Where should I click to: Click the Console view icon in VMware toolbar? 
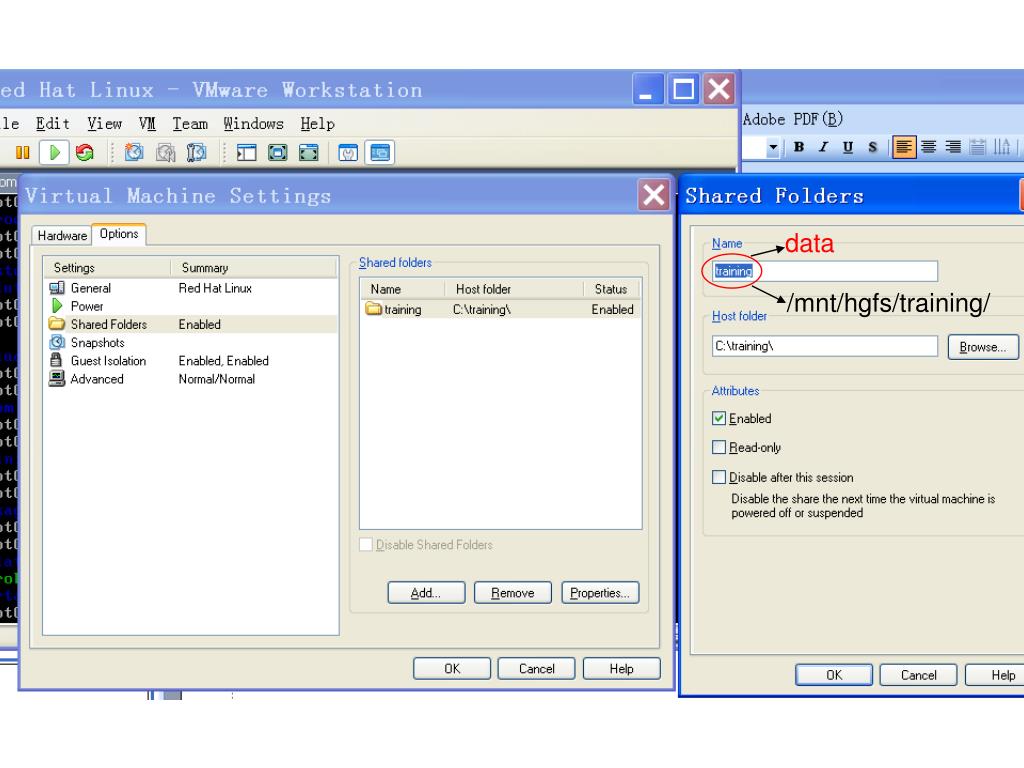coord(379,153)
